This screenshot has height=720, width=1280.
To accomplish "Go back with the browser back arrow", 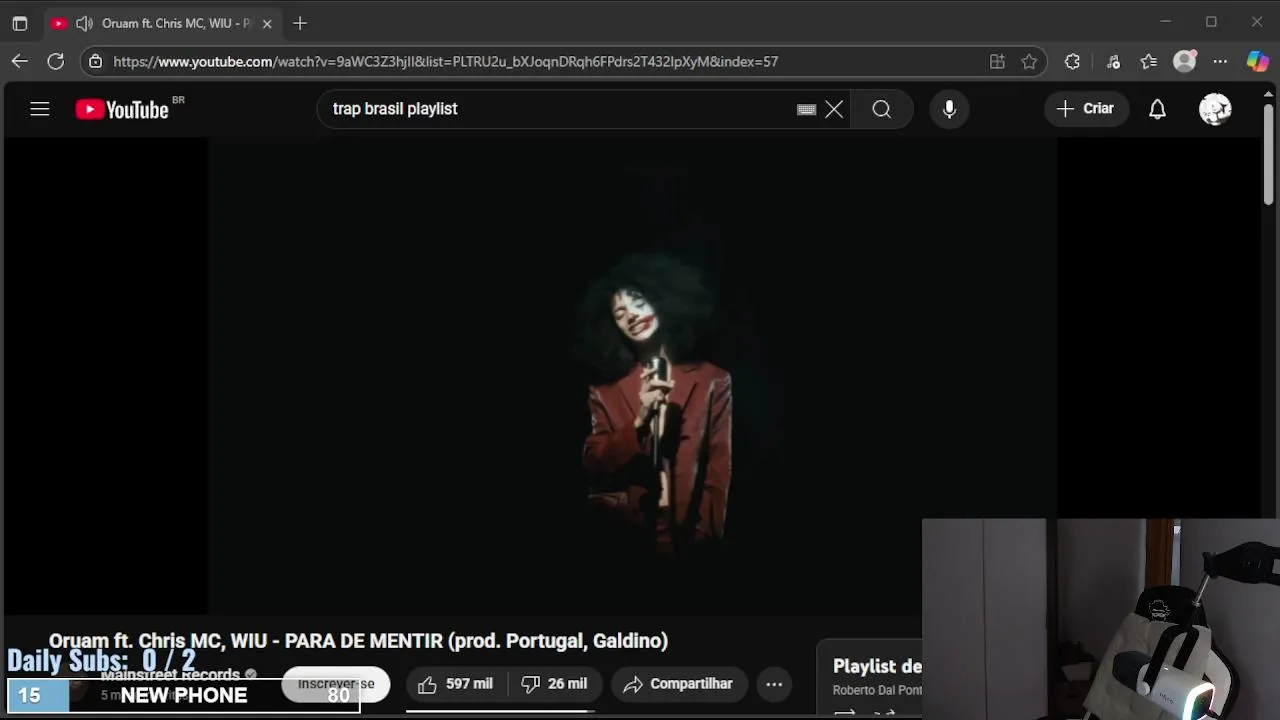I will (x=20, y=61).
